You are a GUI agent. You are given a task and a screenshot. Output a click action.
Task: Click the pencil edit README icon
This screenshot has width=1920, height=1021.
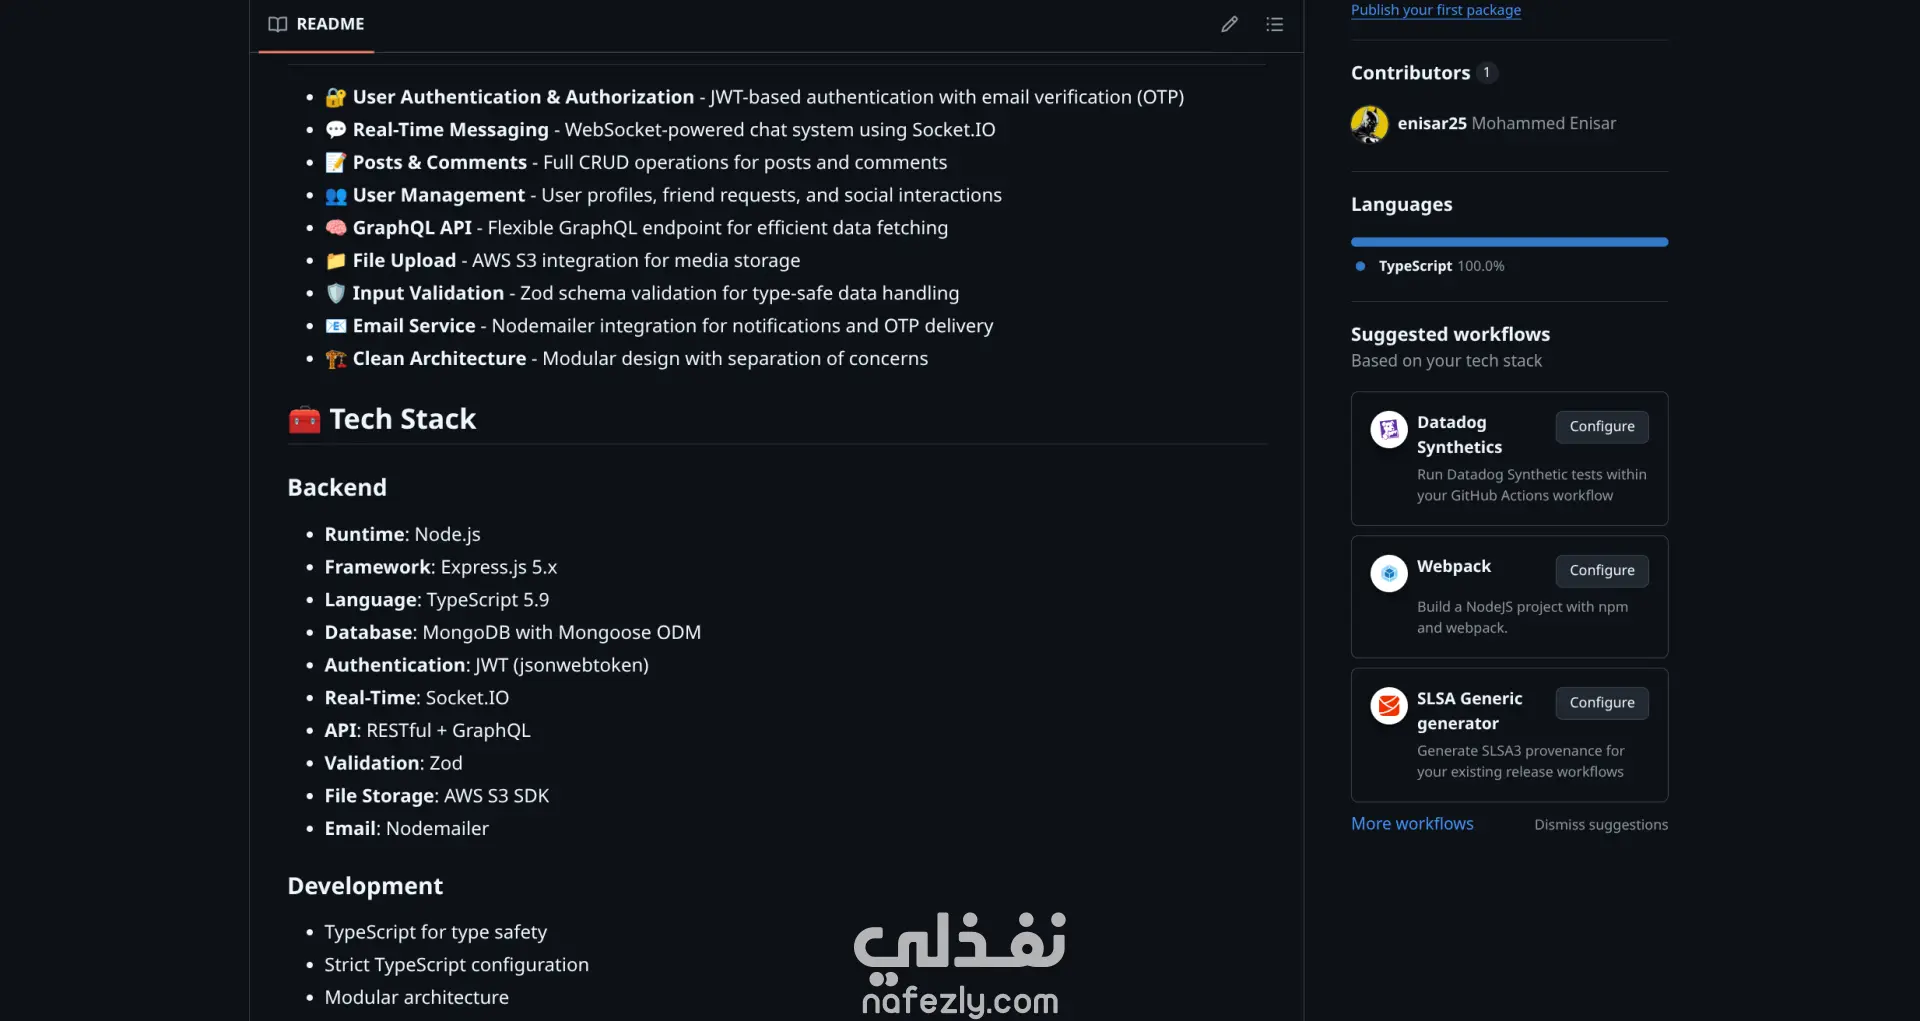click(x=1229, y=24)
